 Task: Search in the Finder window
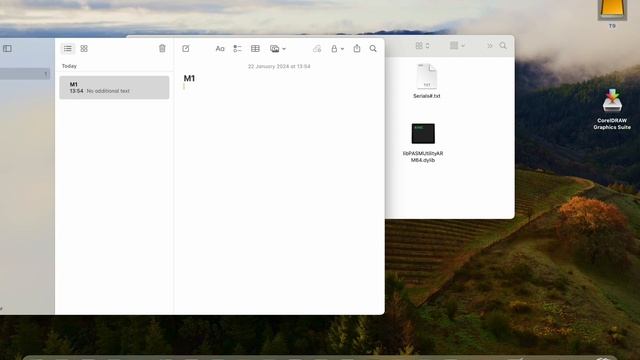503,46
